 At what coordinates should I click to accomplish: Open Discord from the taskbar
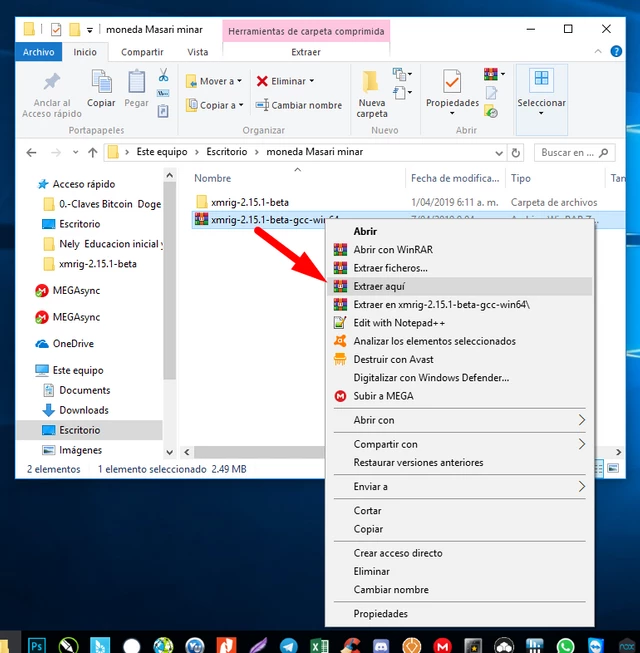point(381,646)
